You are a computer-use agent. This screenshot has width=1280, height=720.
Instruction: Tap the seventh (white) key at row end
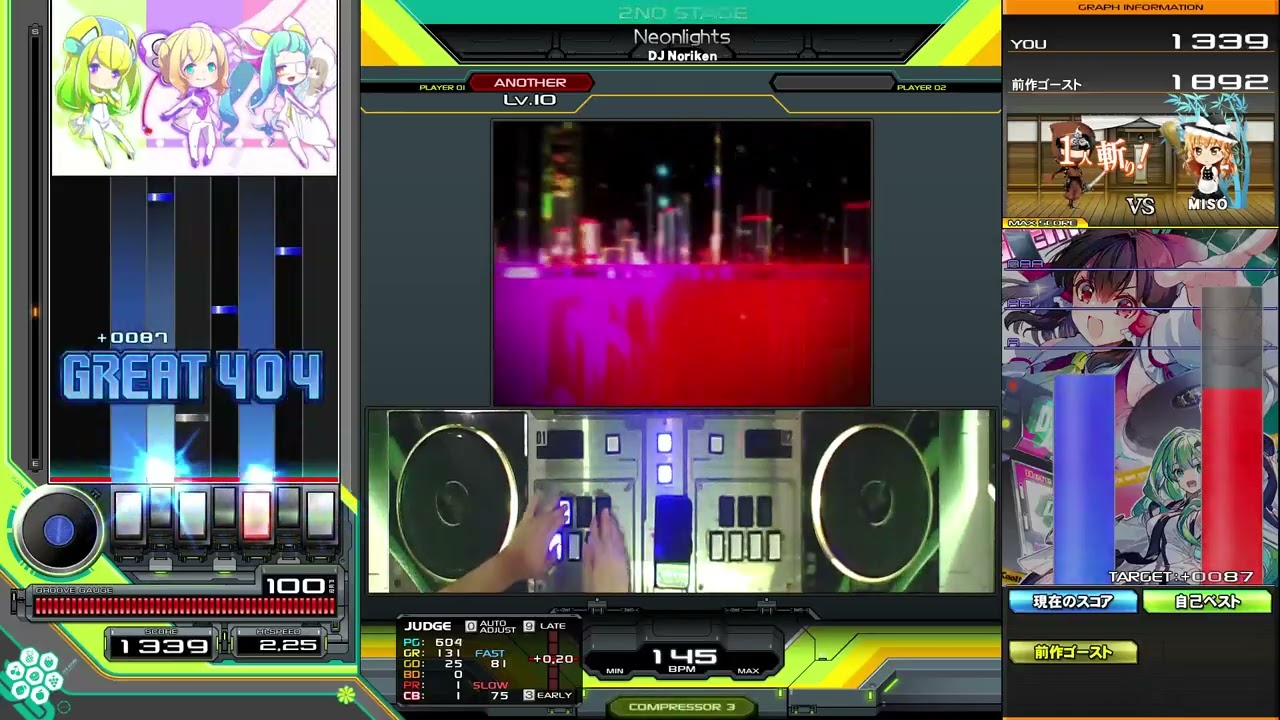pyautogui.click(x=320, y=514)
